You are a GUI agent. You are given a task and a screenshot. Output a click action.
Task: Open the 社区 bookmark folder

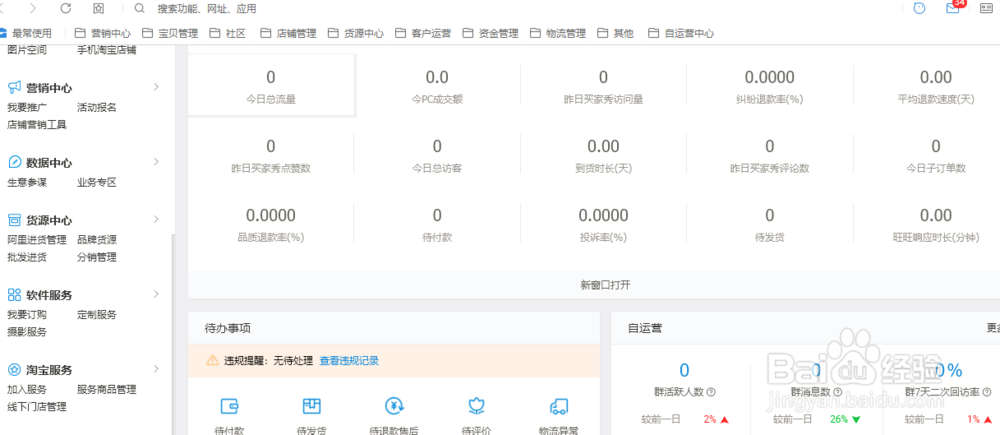point(228,33)
